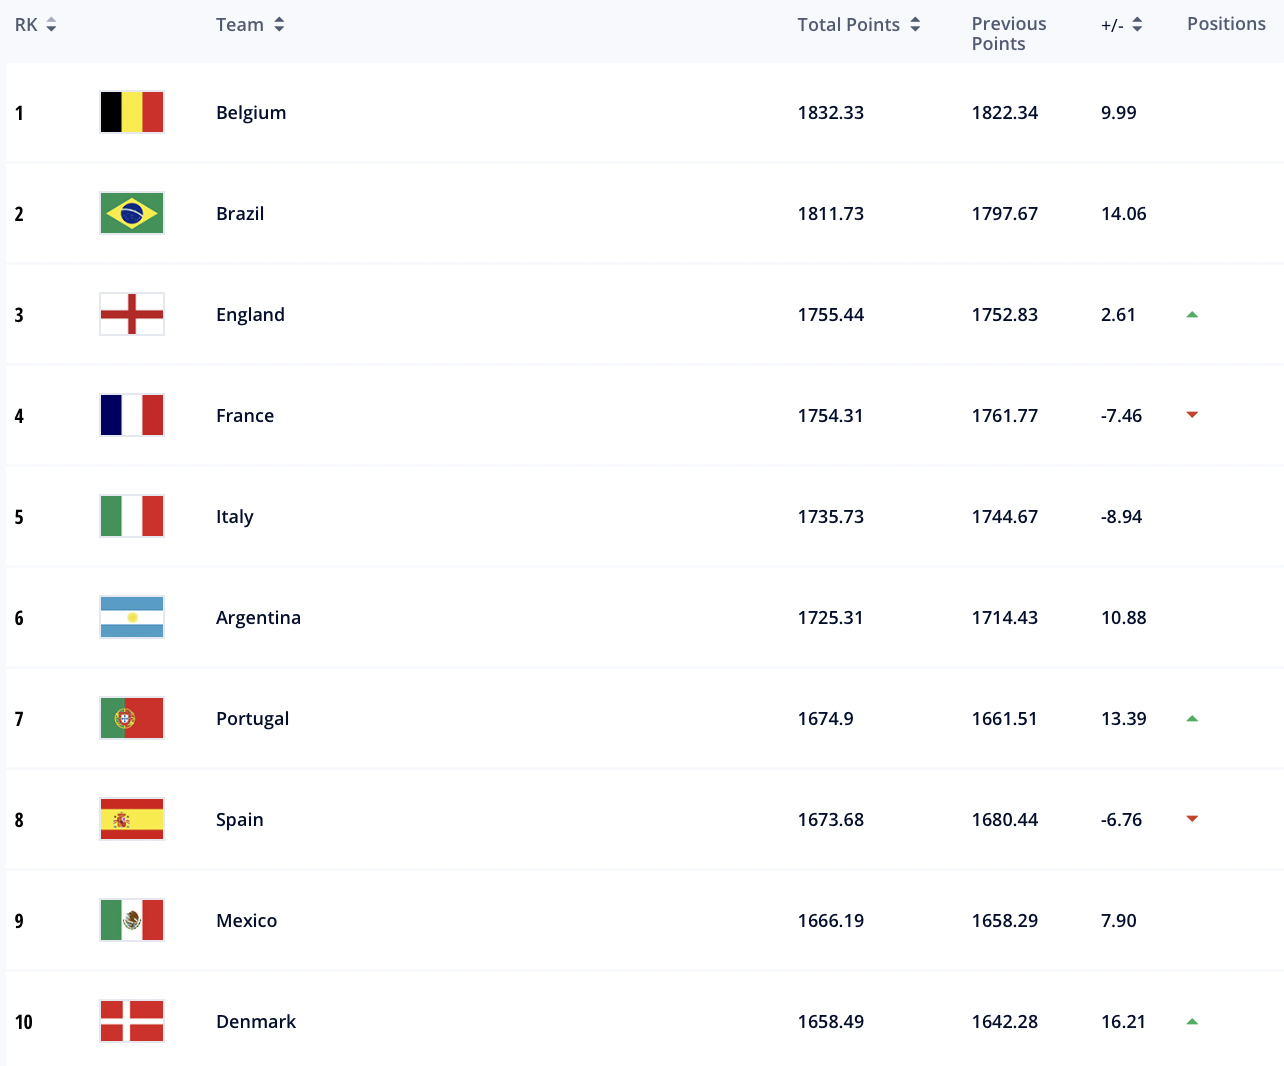This screenshot has width=1284, height=1066.
Task: Click the Portugal flag icon
Action: (x=132, y=718)
